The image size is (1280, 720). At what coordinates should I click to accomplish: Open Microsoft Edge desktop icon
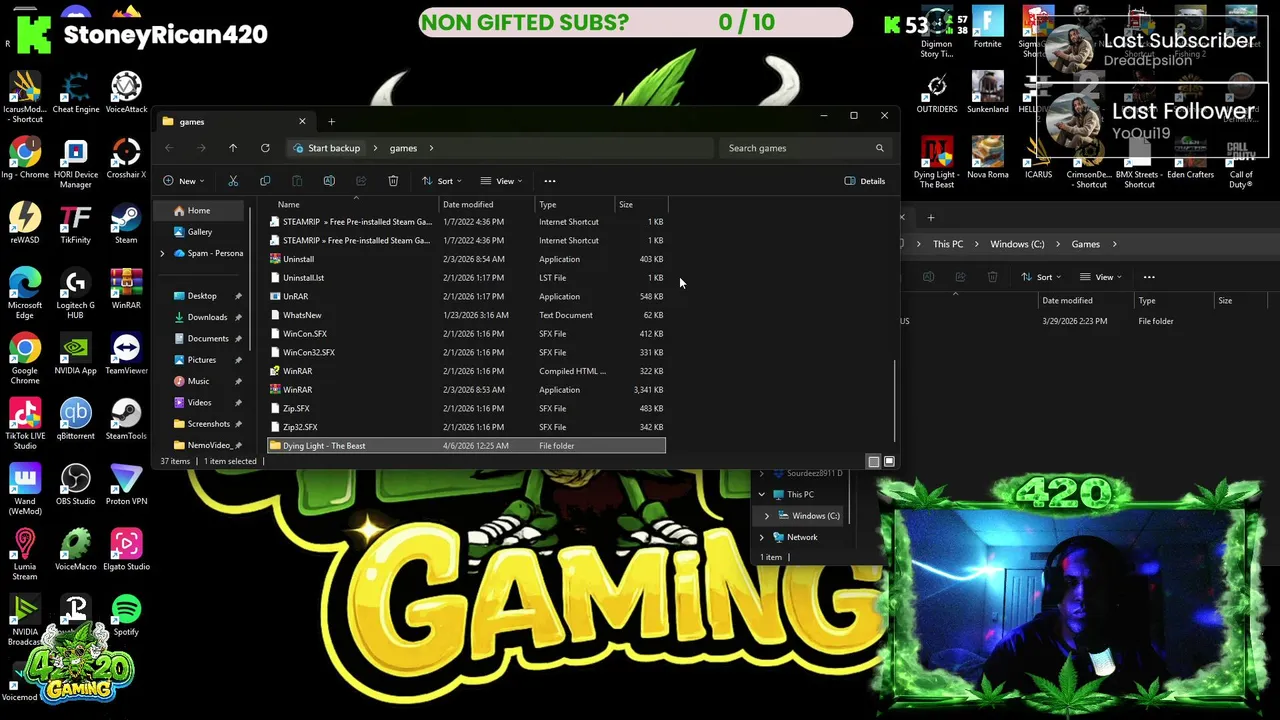(x=25, y=294)
